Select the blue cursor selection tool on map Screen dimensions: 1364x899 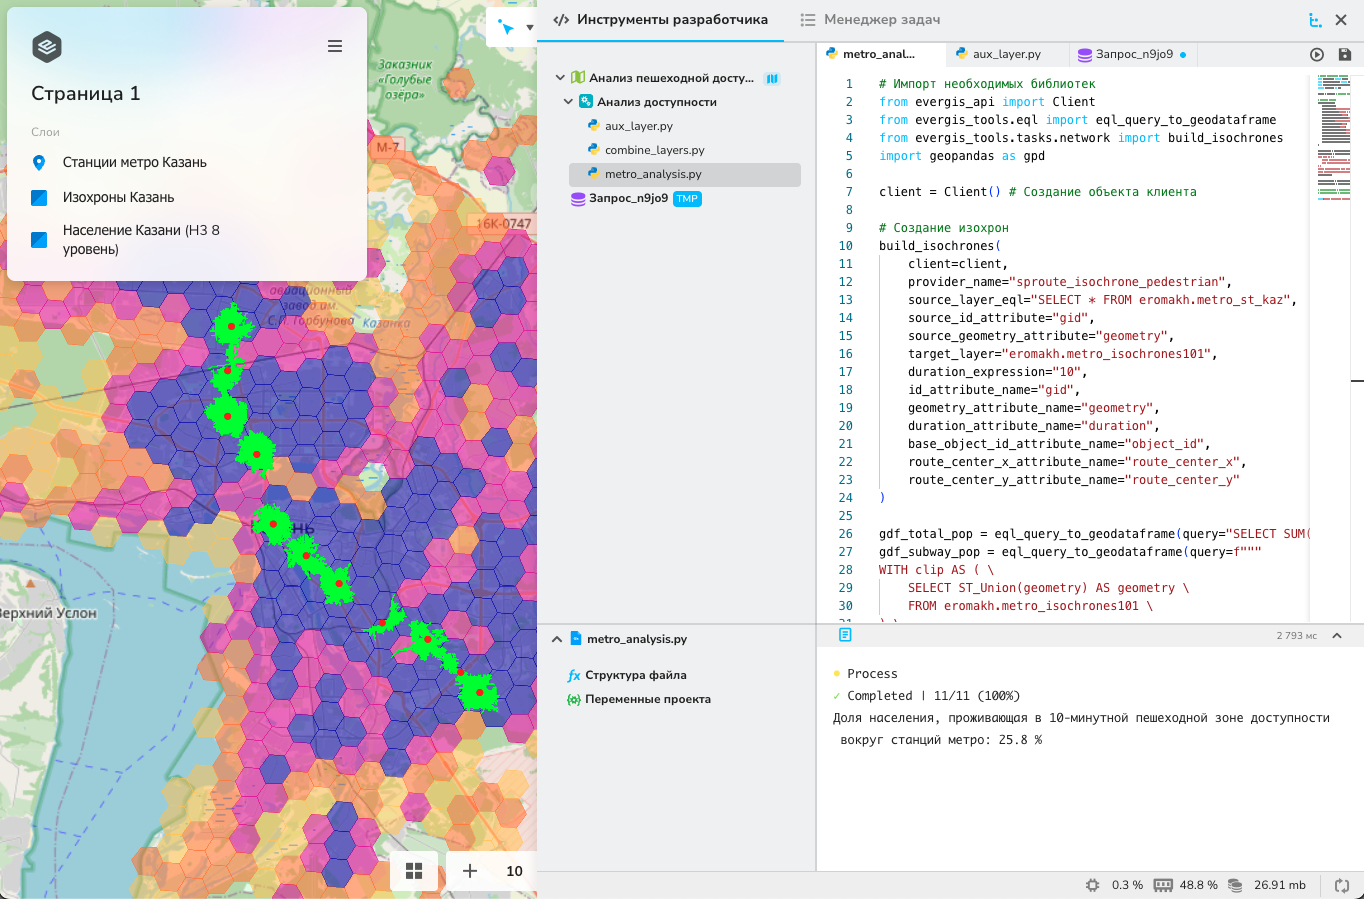coord(507,27)
